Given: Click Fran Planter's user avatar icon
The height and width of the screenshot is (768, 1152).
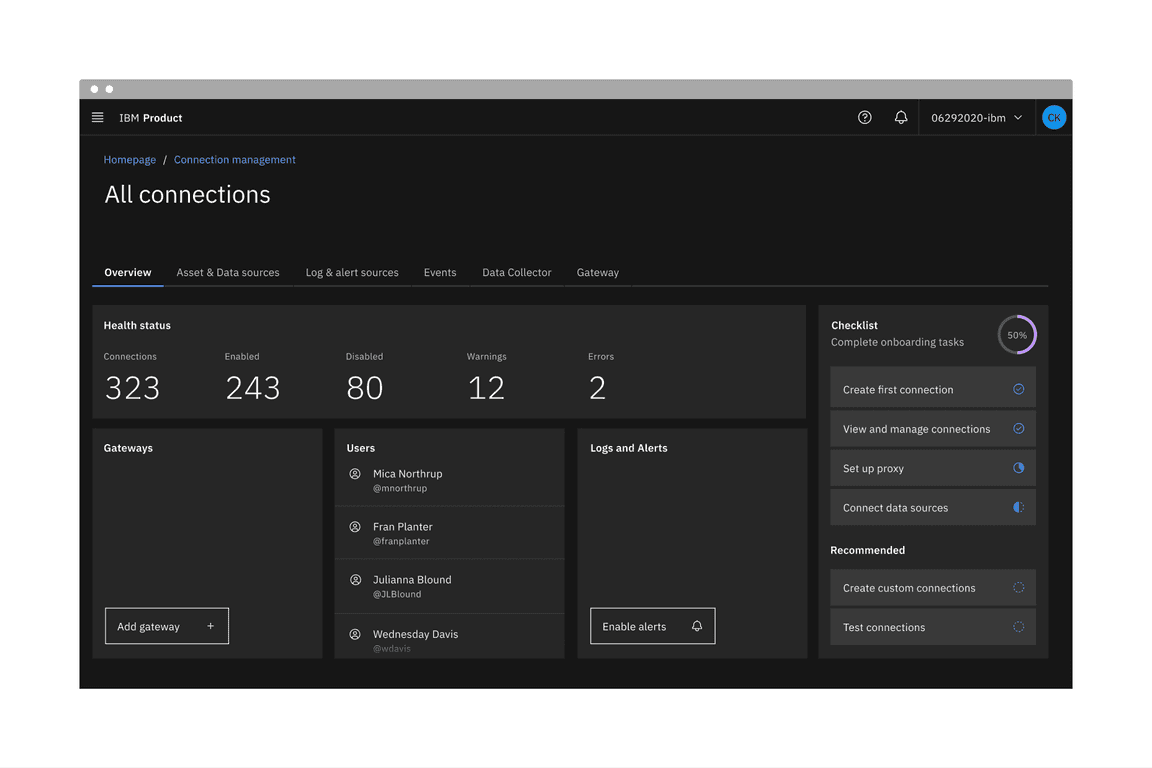Looking at the screenshot, I should 355,527.
